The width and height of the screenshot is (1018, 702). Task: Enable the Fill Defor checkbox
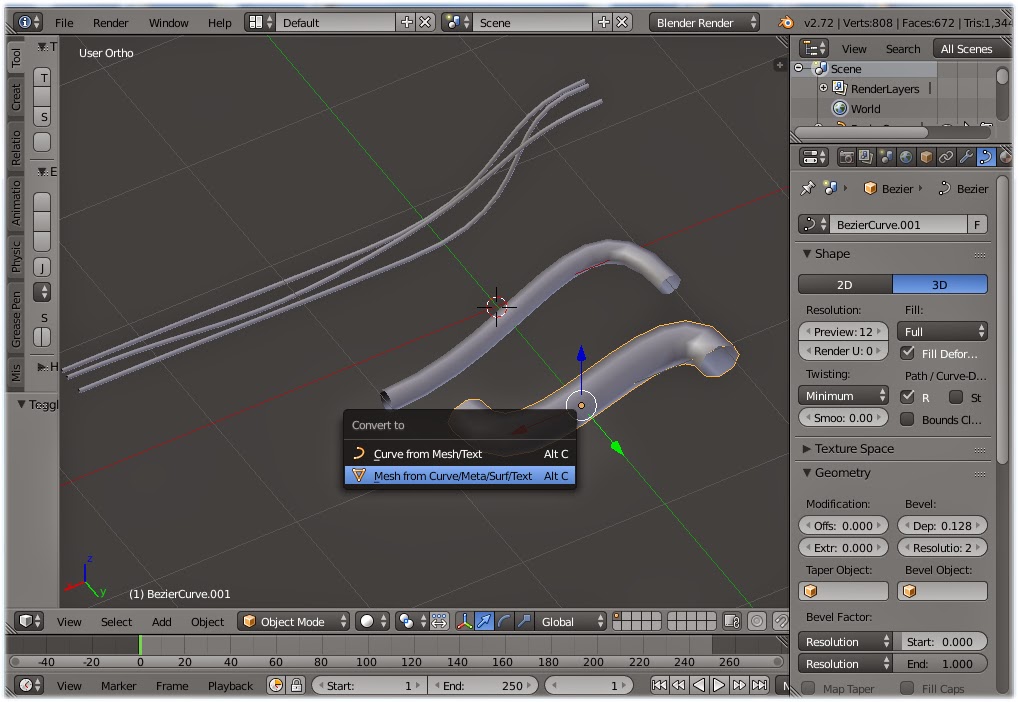click(909, 353)
